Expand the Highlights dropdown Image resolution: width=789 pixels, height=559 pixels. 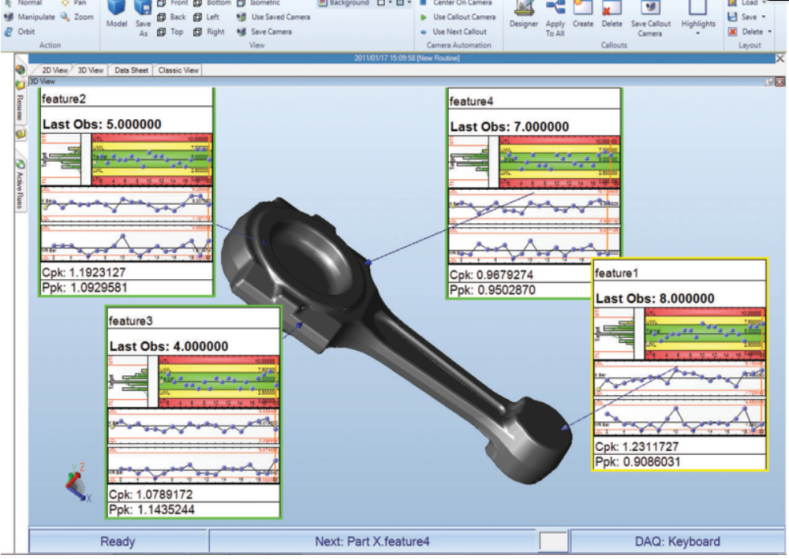pos(698,33)
